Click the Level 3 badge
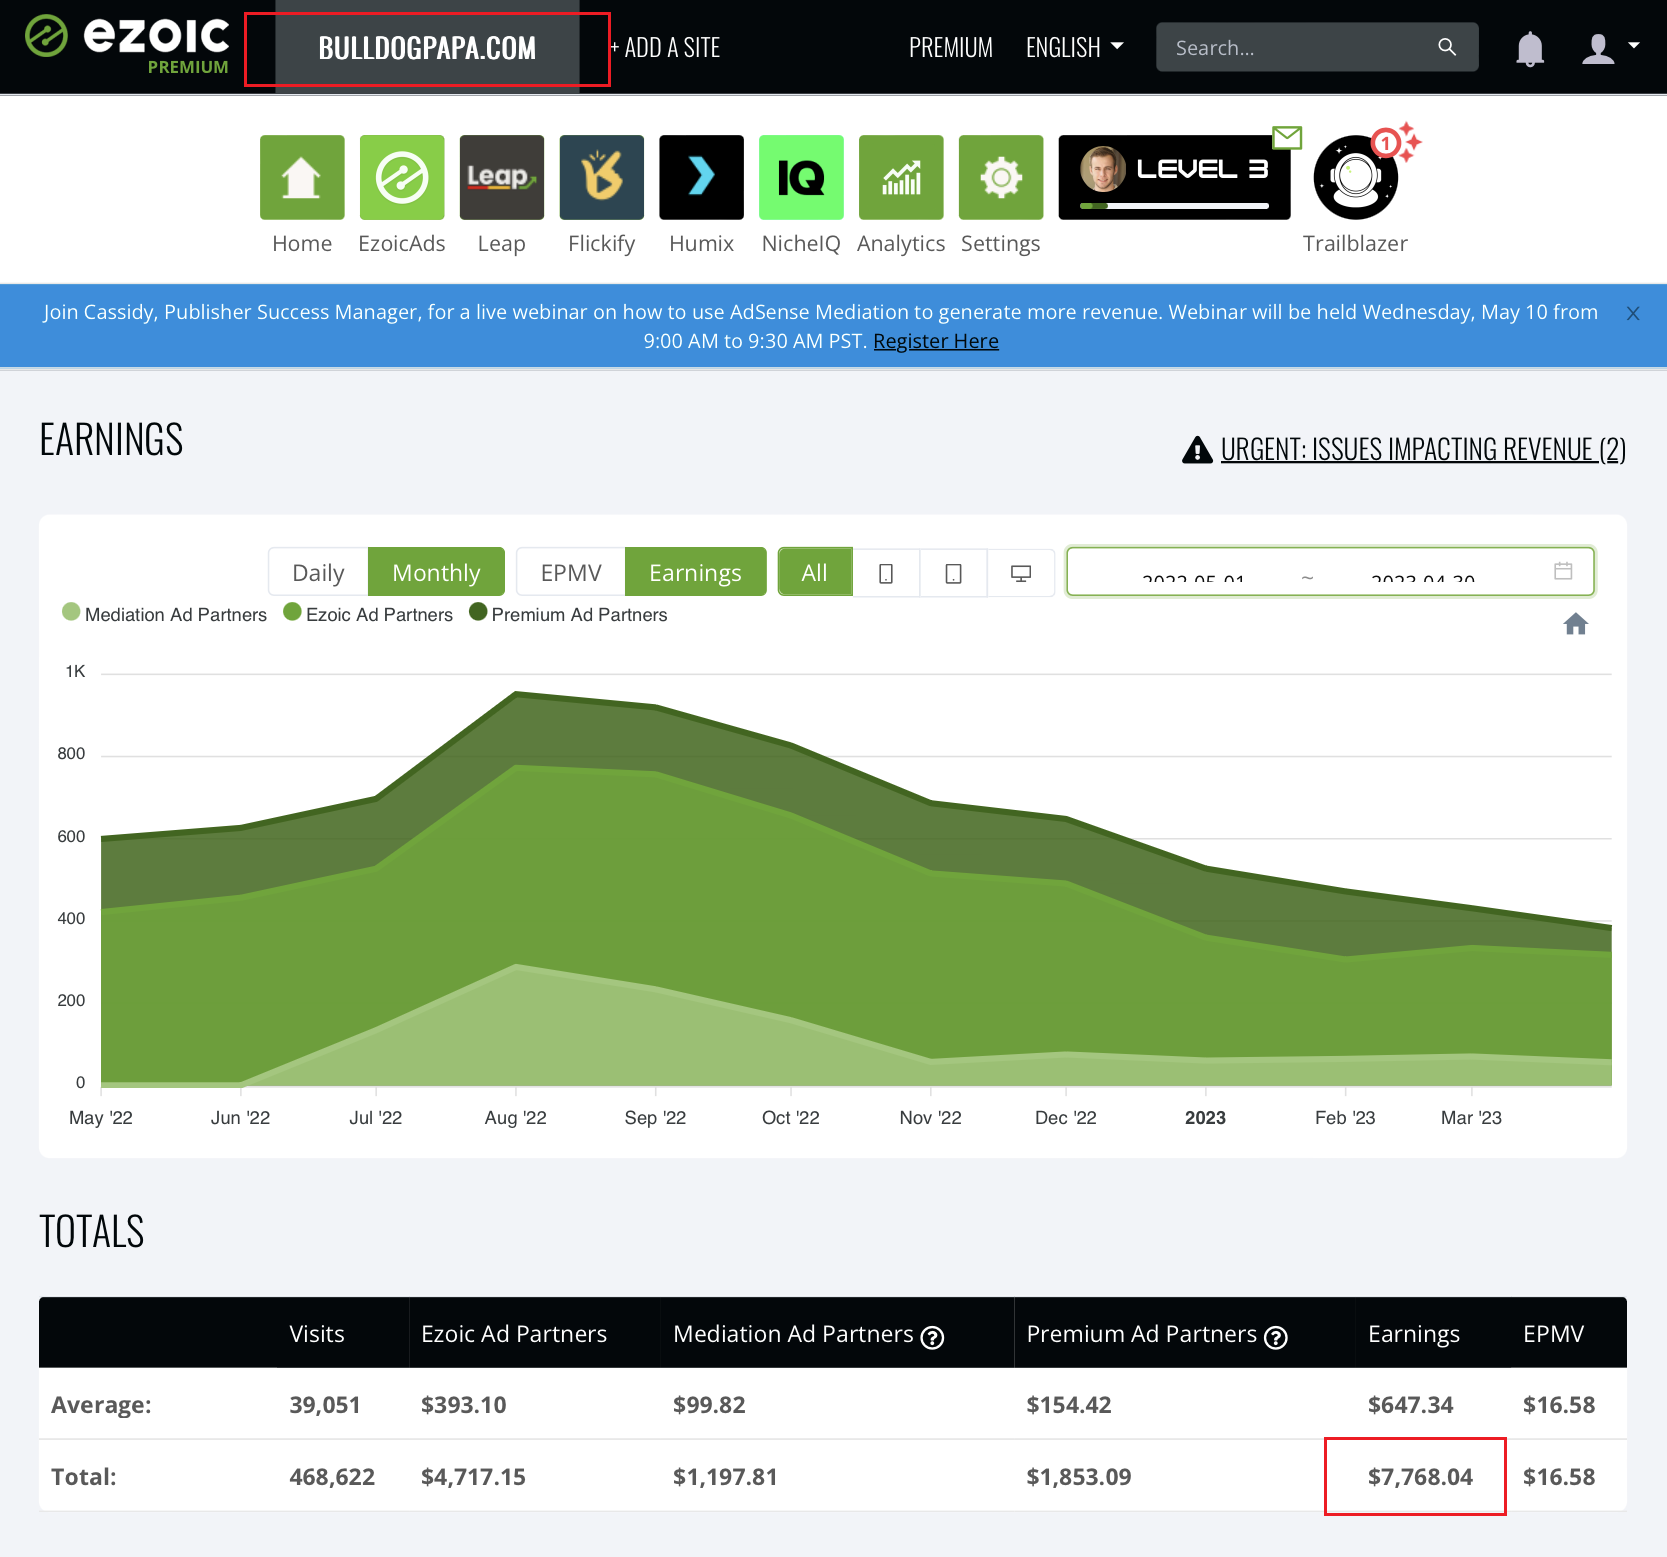The width and height of the screenshot is (1667, 1557). (1174, 177)
